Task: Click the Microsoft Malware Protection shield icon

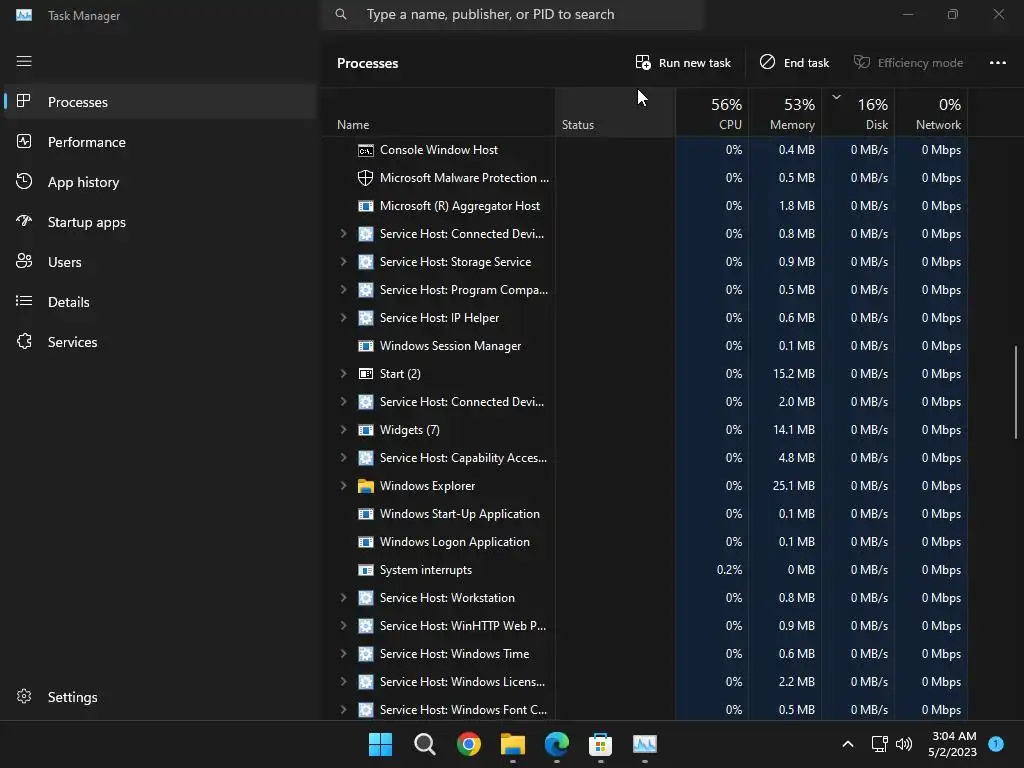Action: (366, 178)
